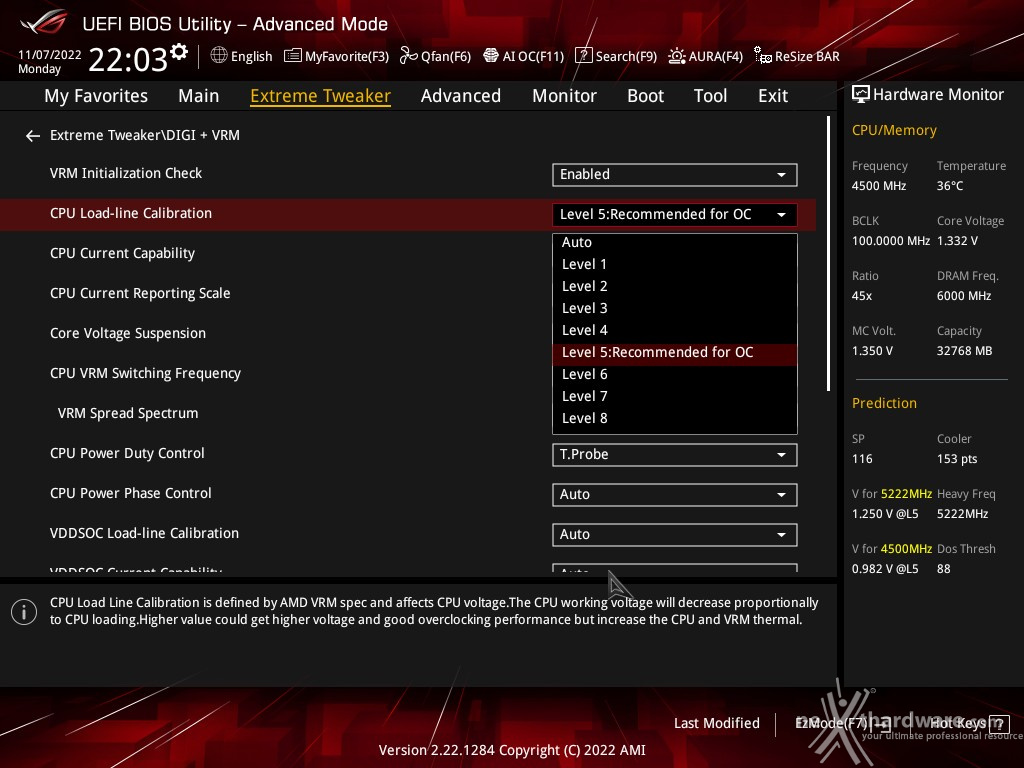
Task: Open the Boot tab
Action: point(645,96)
